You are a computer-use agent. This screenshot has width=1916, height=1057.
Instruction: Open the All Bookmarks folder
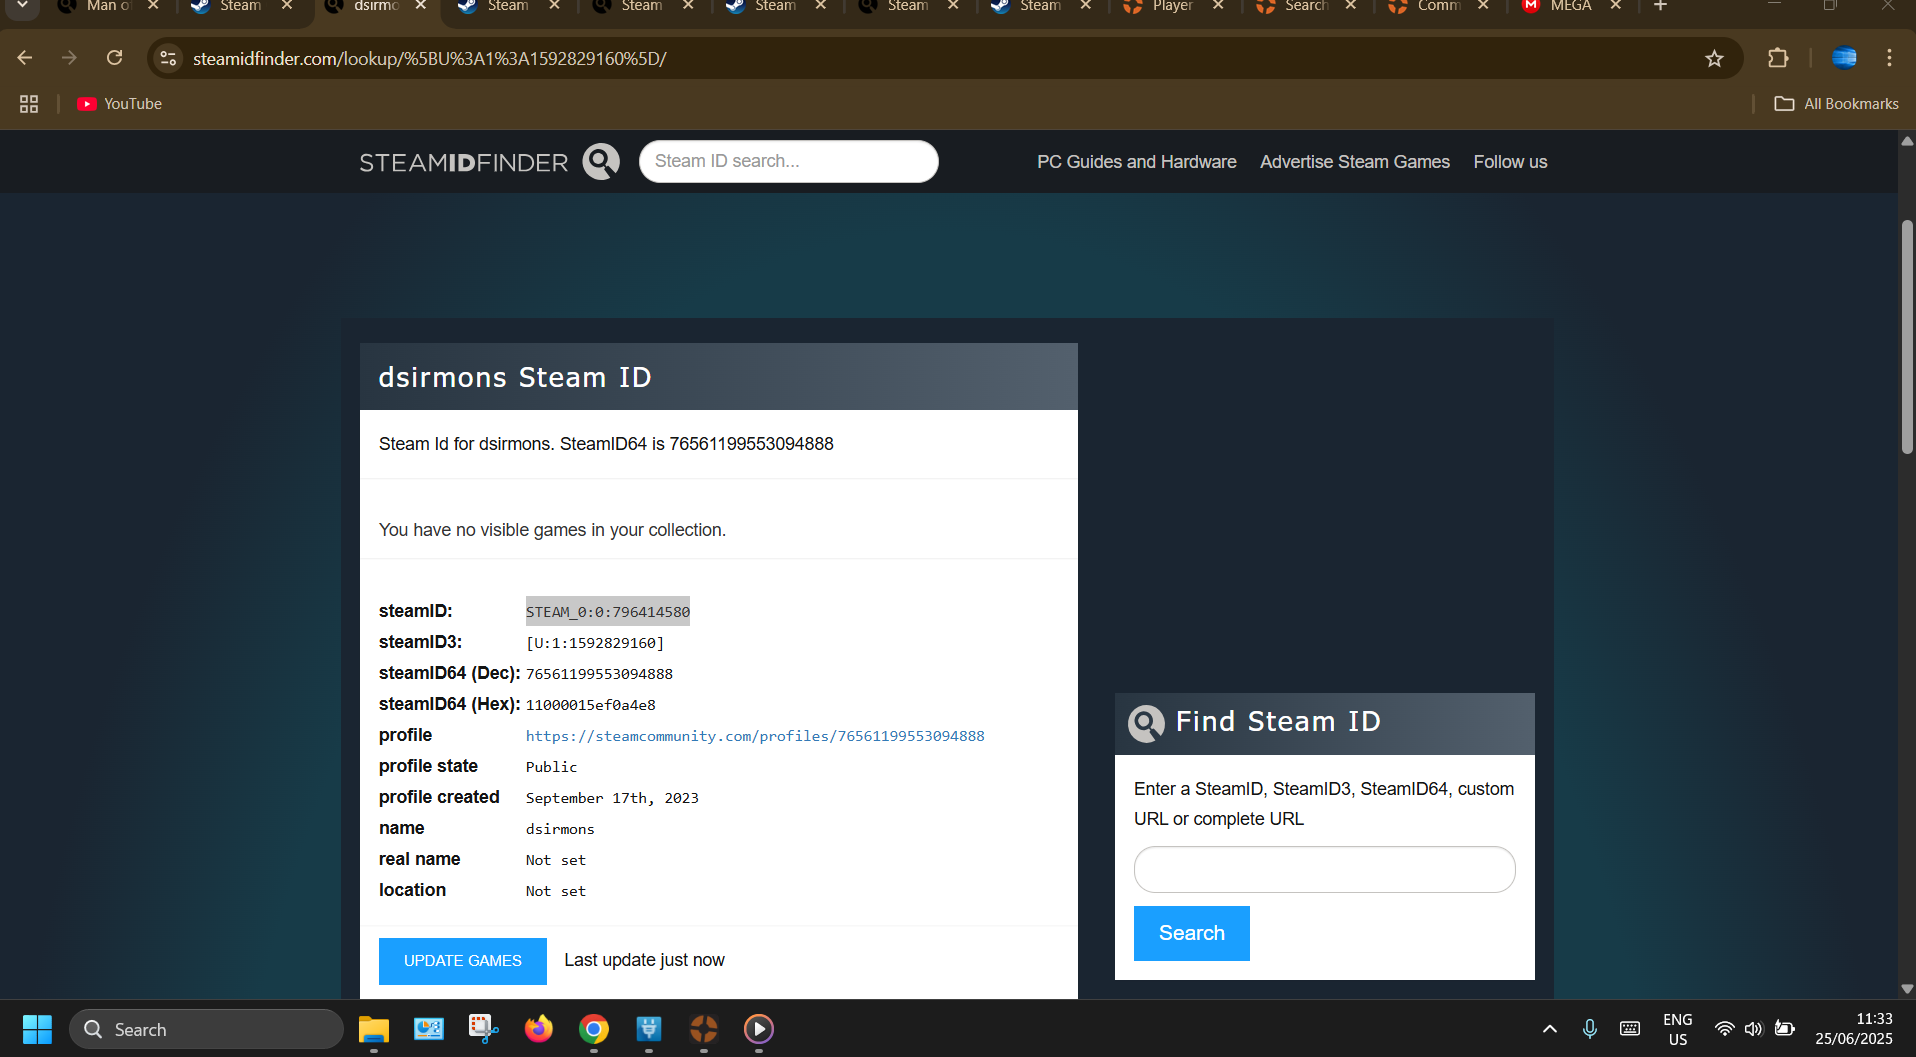click(x=1836, y=104)
